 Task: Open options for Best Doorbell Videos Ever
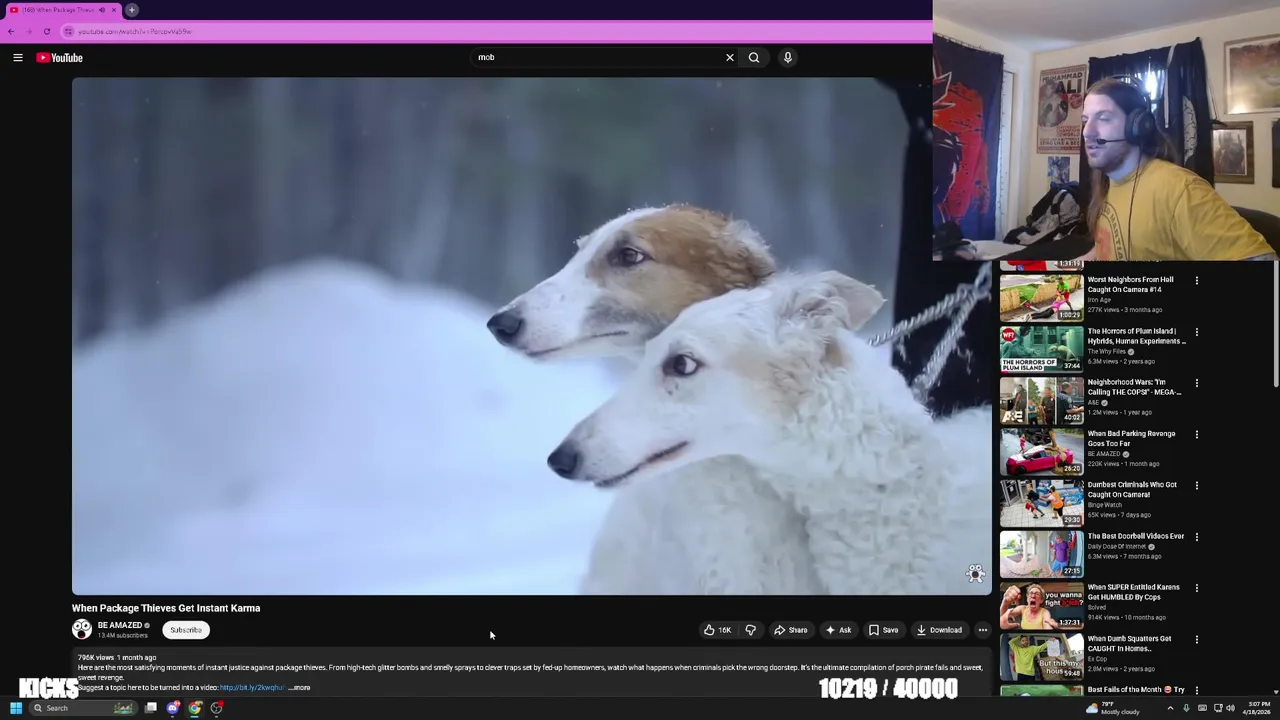pos(1196,537)
